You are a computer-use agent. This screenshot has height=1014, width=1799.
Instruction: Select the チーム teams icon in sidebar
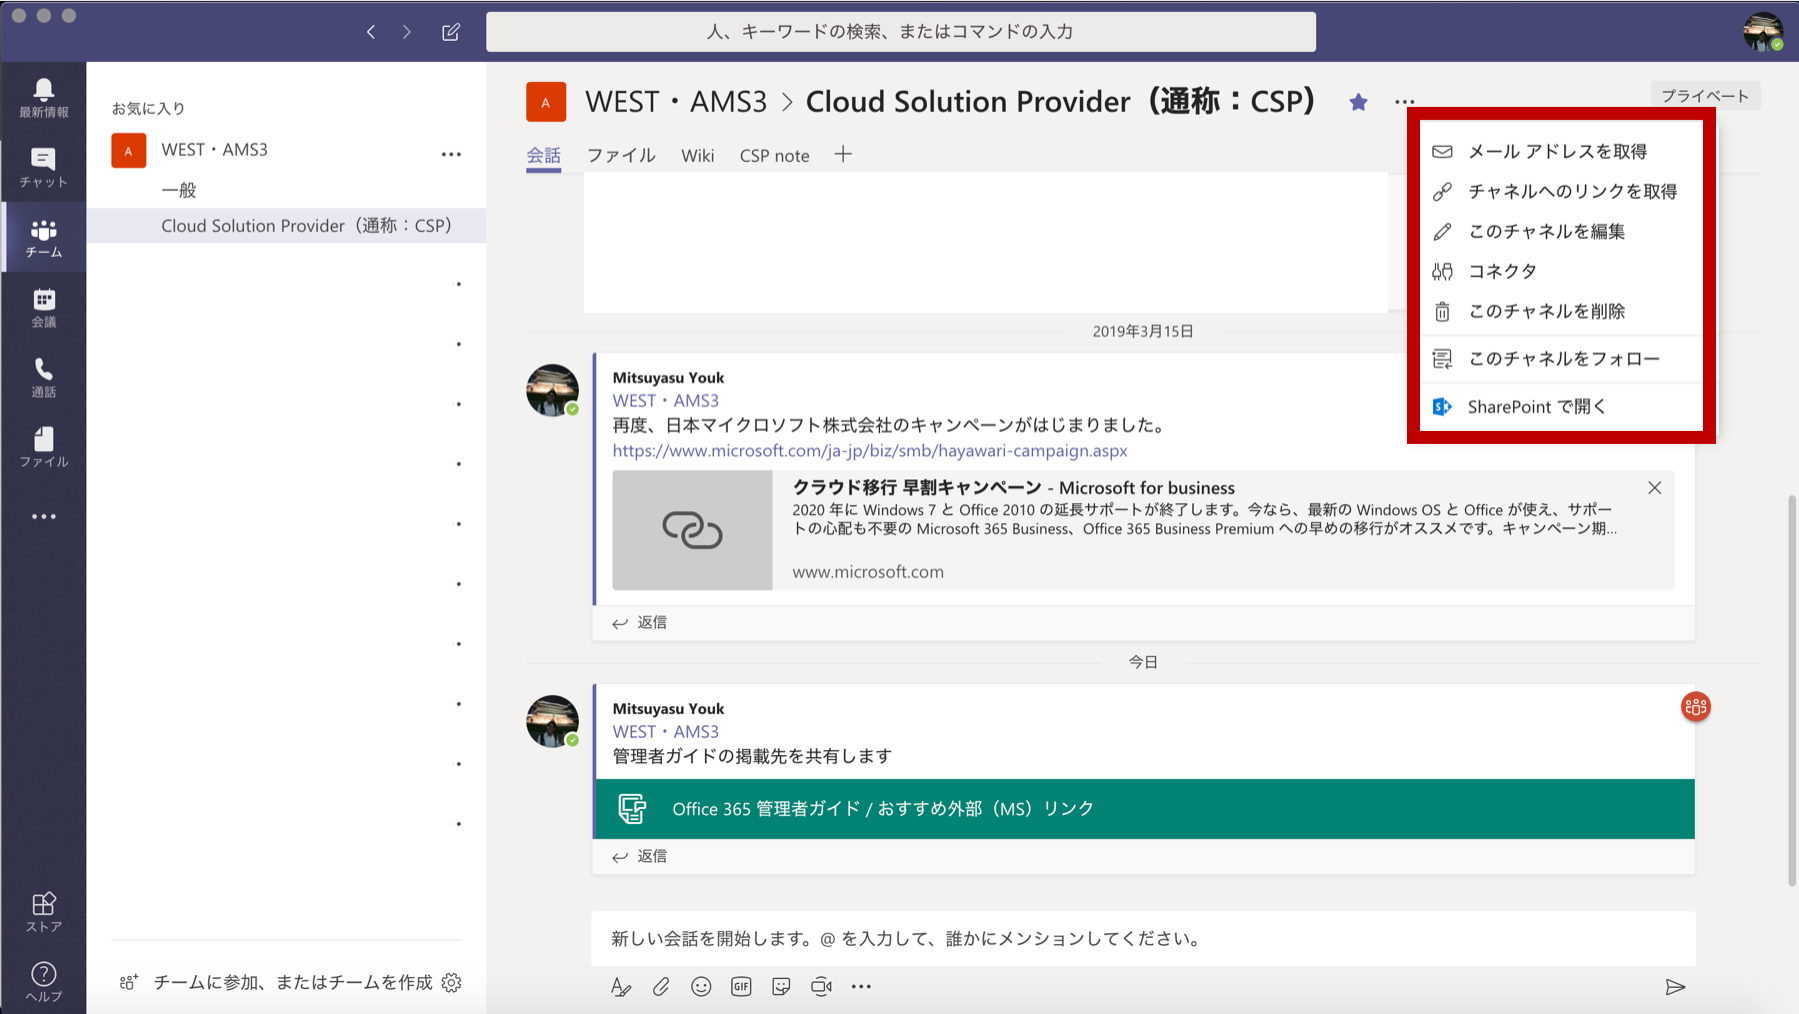pos(43,238)
